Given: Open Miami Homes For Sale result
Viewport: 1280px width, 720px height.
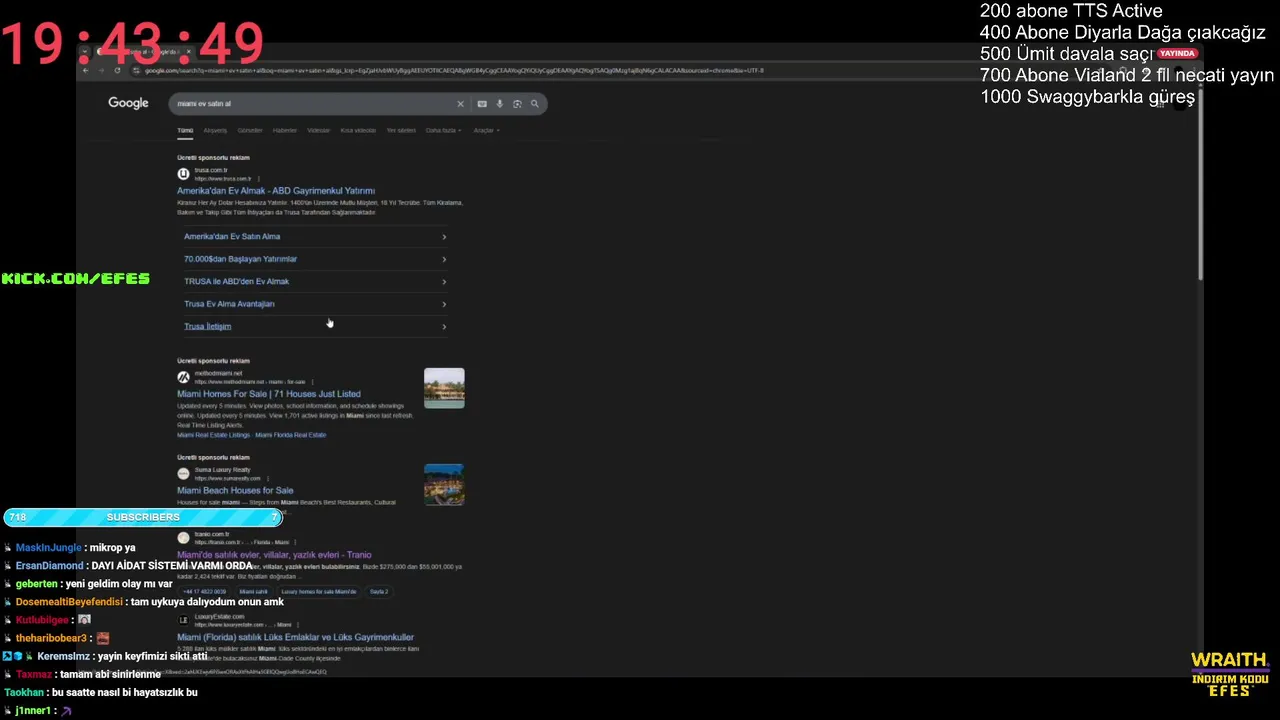Looking at the screenshot, I should (269, 394).
